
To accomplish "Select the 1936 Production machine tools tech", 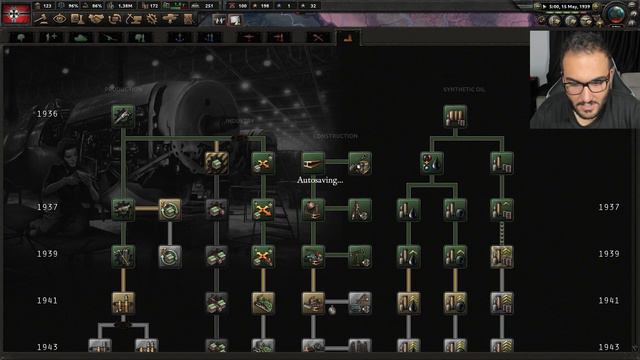I will pos(123,116).
